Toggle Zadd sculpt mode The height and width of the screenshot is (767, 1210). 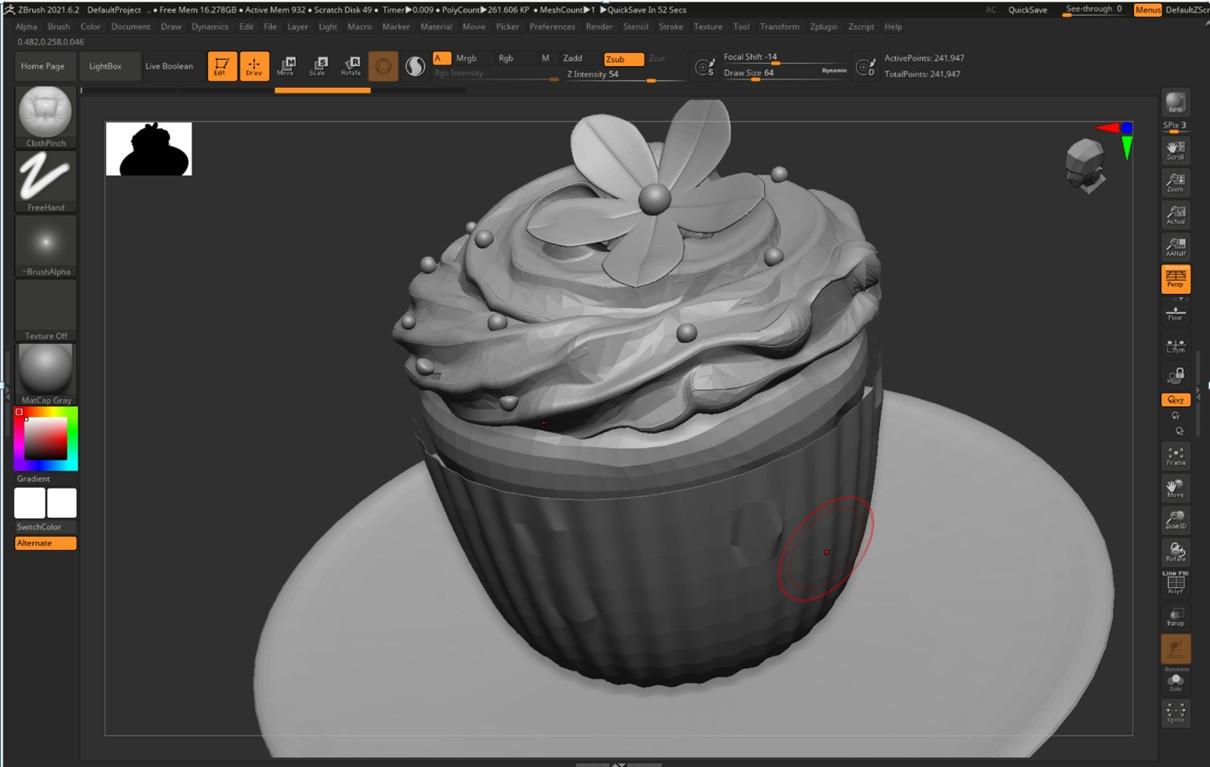[573, 59]
